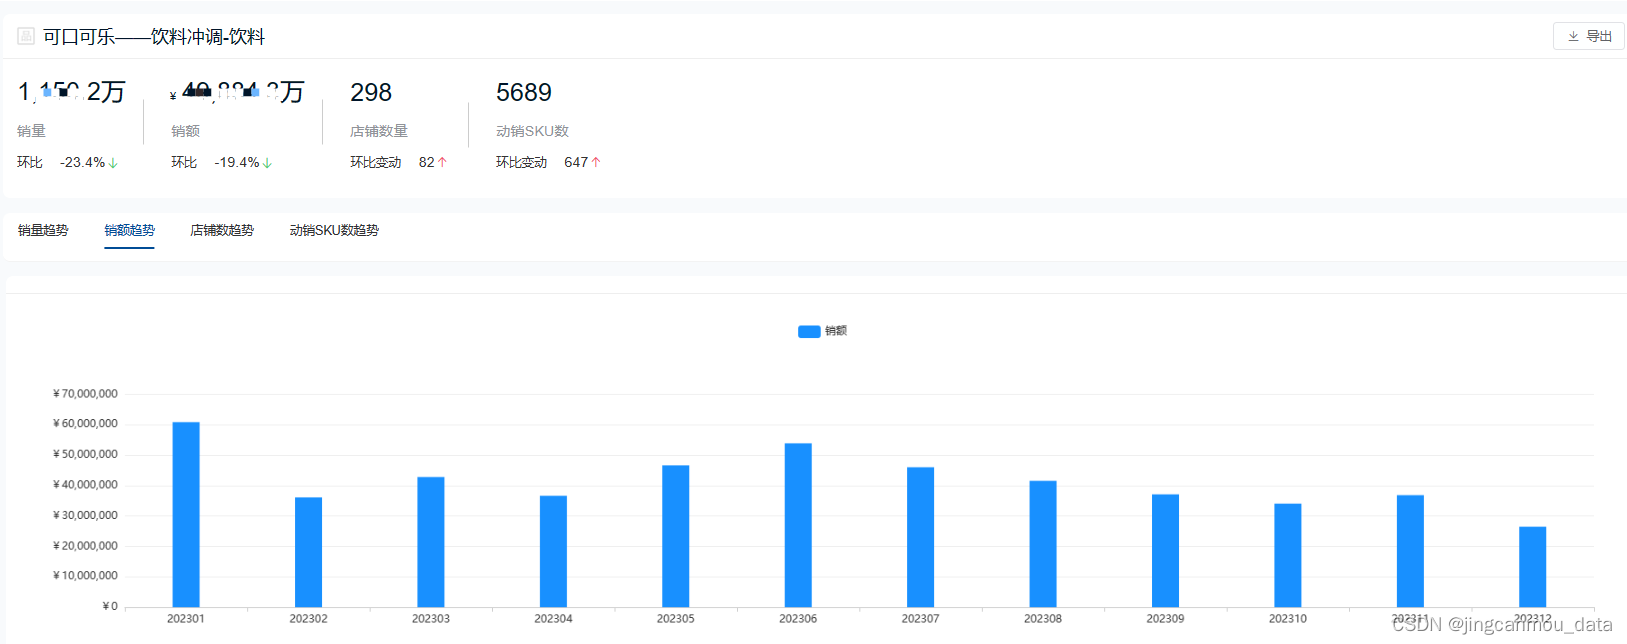This screenshot has width=1627, height=644.
Task: Select the 202308 bar in chart
Action: click(1043, 544)
